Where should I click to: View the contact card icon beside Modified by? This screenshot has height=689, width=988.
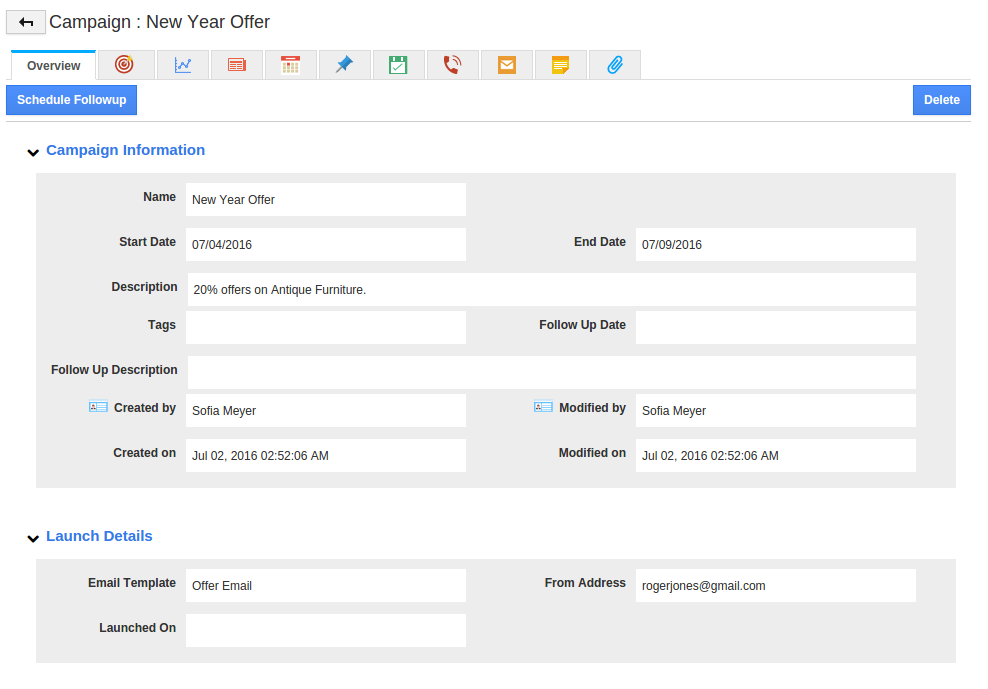point(543,407)
